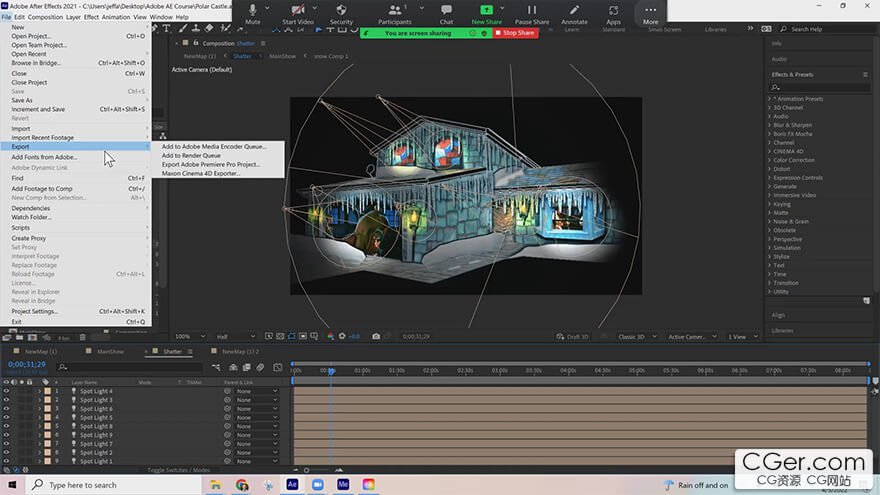Viewport: 880px width, 495px height.
Task: Hide the Spot Light 9 layer
Action: coord(6,435)
